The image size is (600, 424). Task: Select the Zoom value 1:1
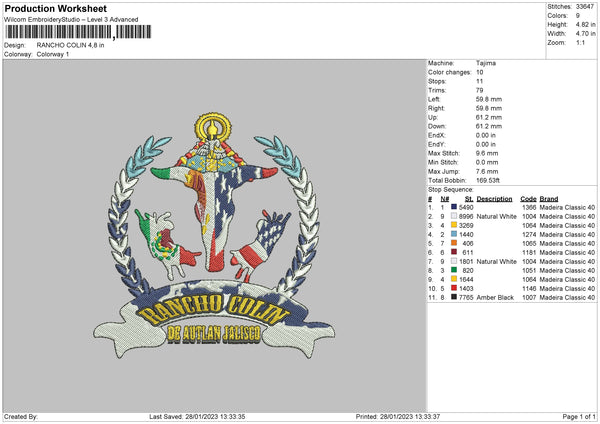tap(580, 42)
